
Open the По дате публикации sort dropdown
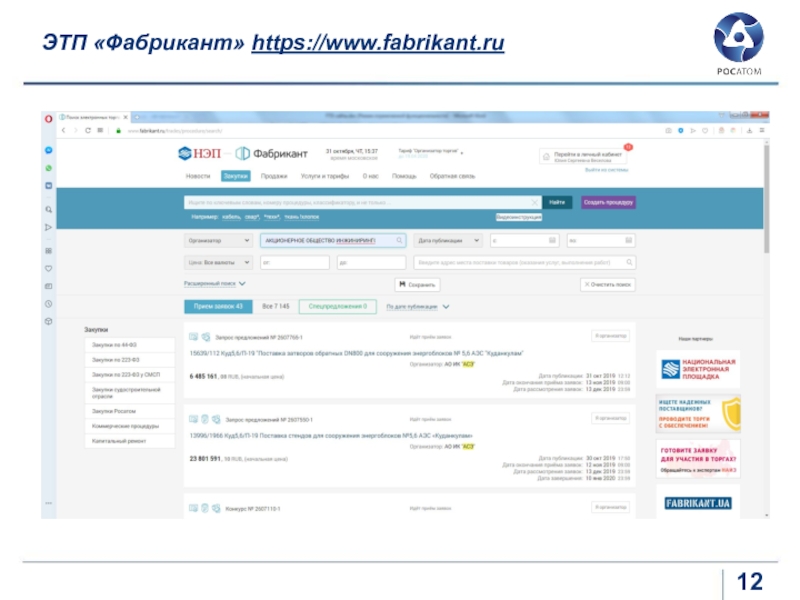click(x=418, y=307)
